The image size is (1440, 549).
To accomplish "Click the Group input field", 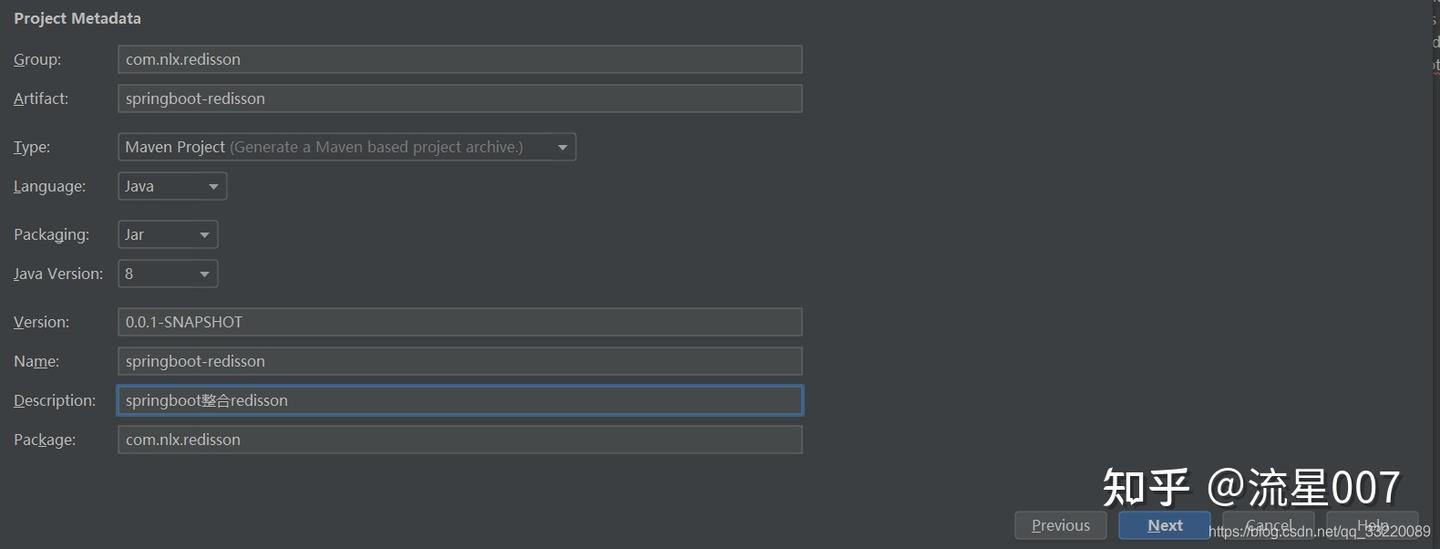I will [459, 59].
